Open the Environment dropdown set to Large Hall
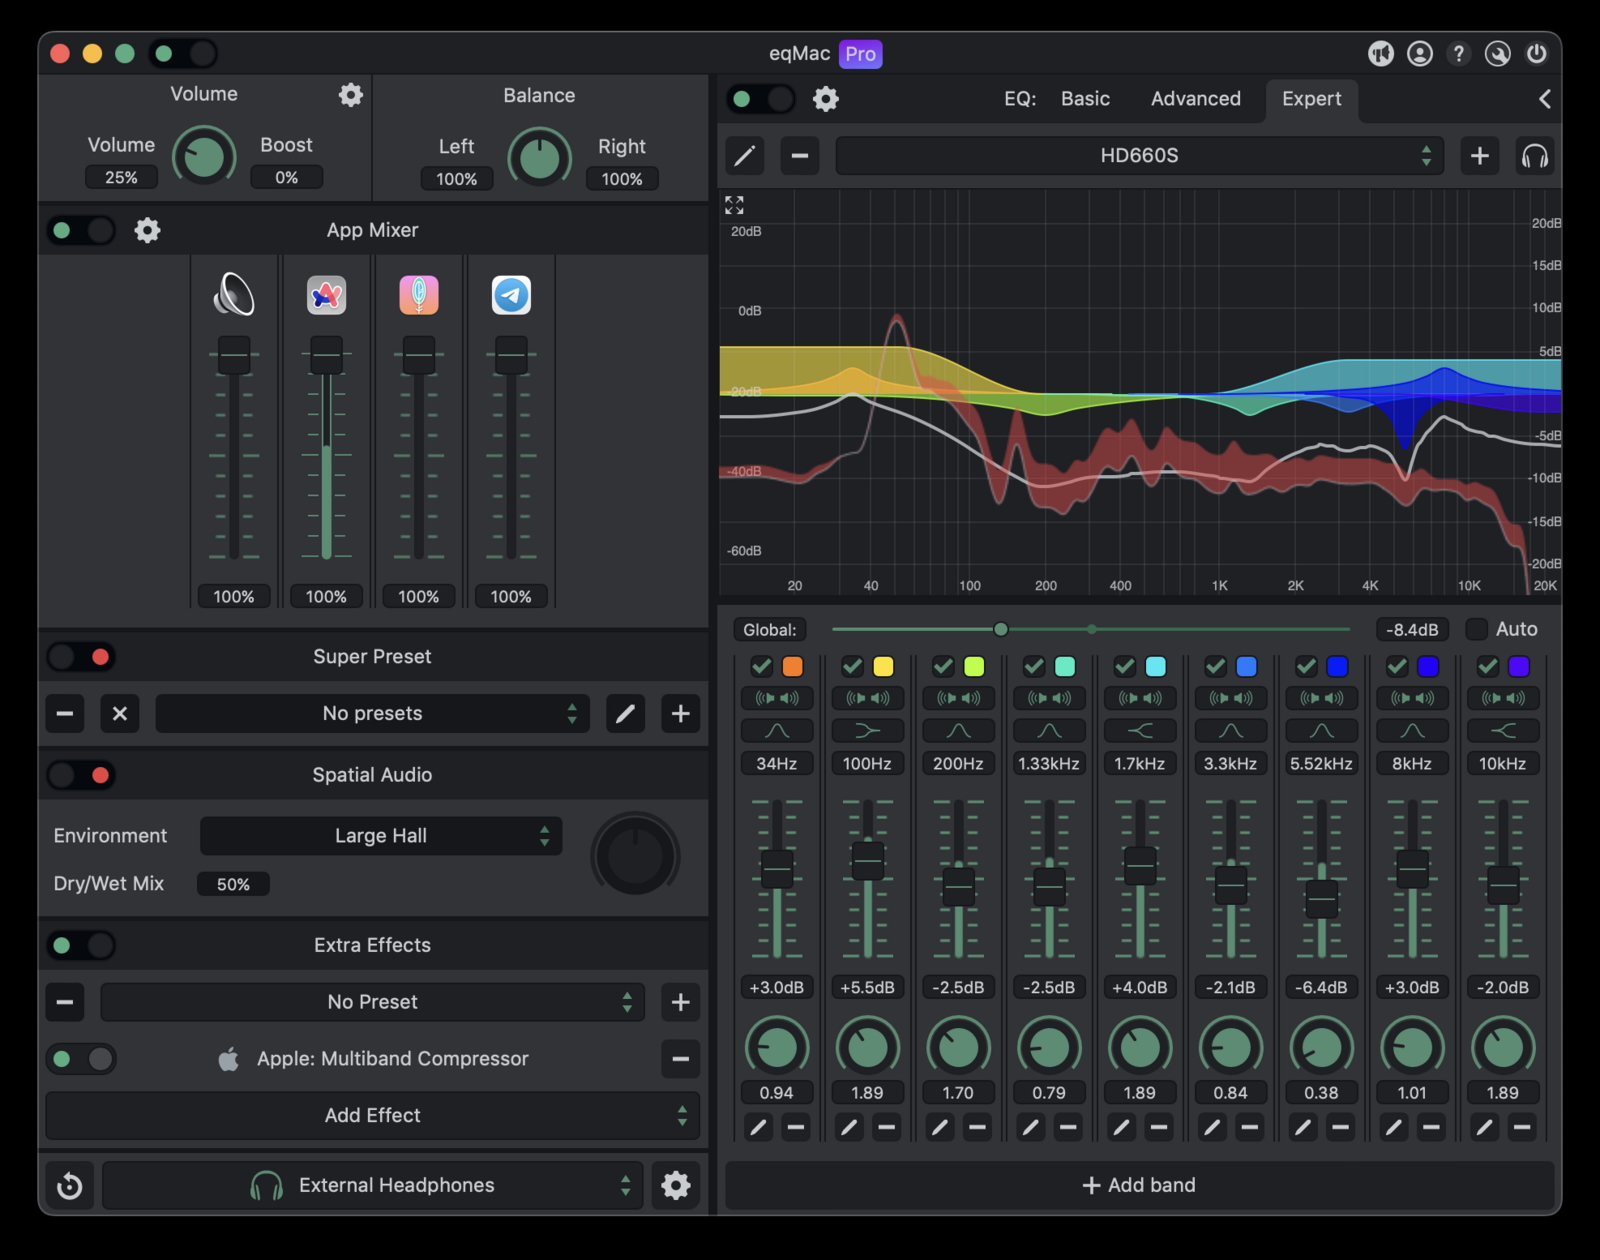 click(380, 836)
